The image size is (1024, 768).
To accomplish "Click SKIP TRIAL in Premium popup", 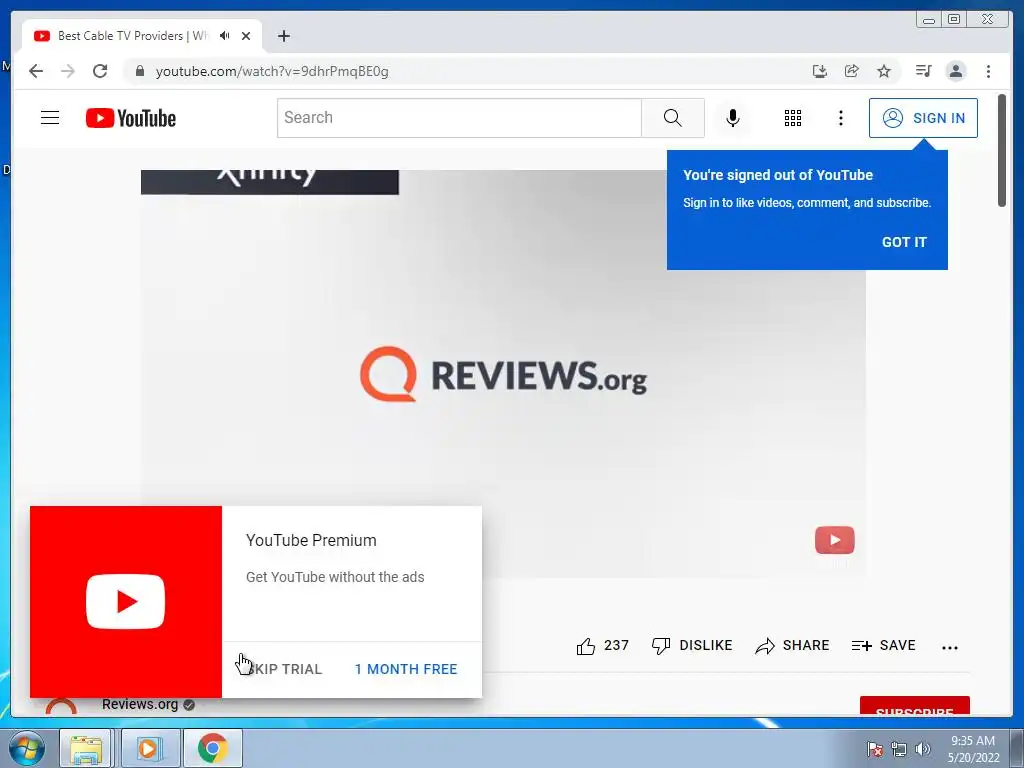I will coord(285,669).
